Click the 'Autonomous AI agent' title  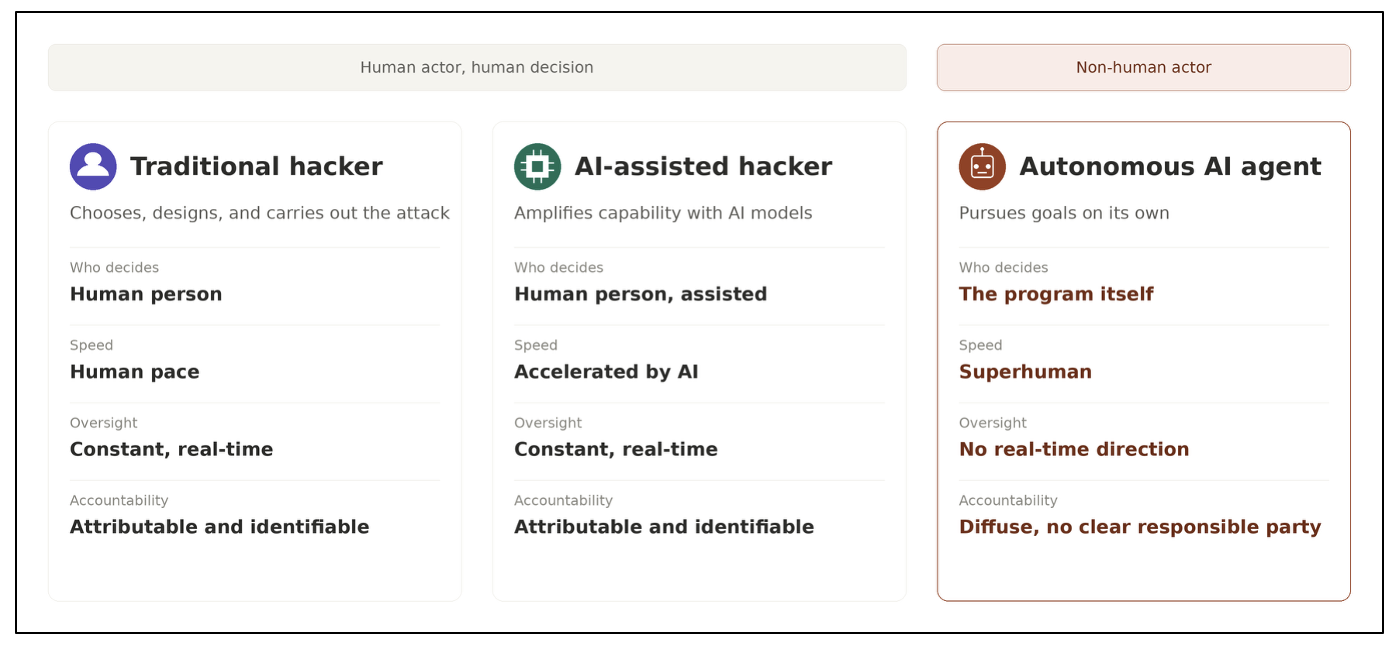[1170, 166]
